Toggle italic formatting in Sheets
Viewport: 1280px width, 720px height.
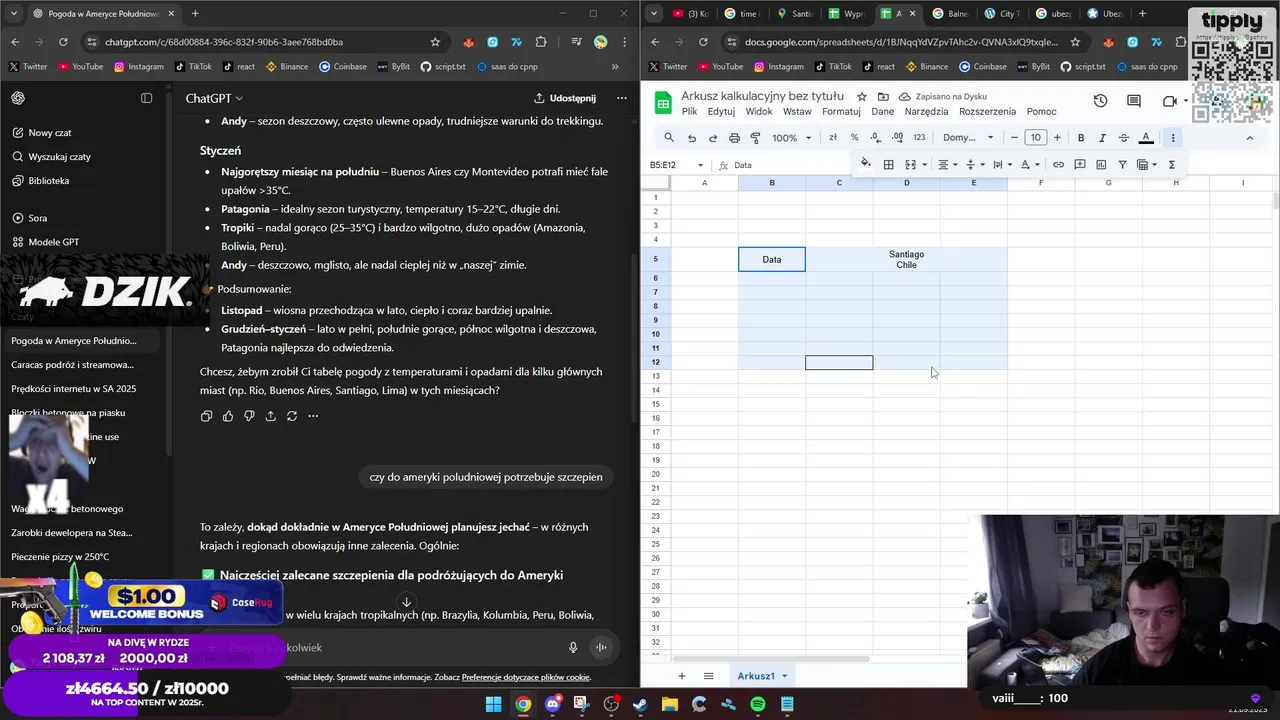pyautogui.click(x=1102, y=138)
